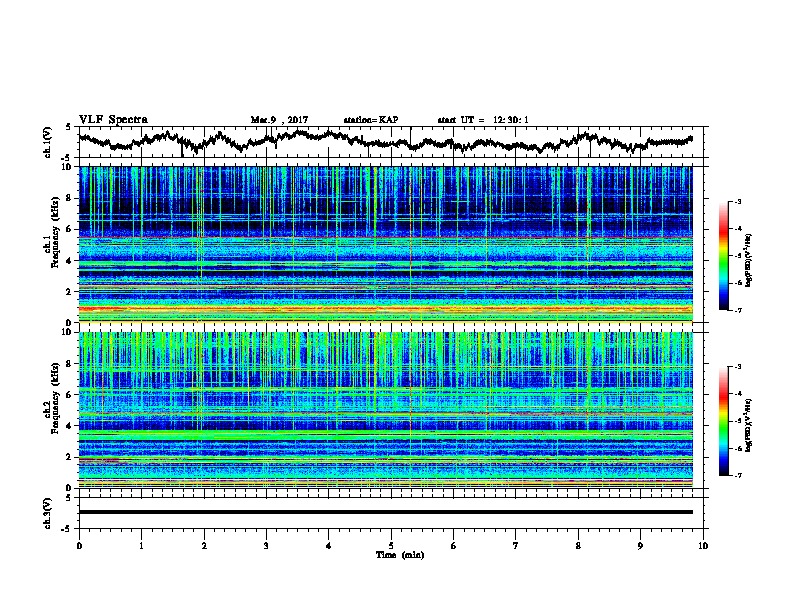Click the time axis tick label "5"
Screen dimensions: 792x612
pos(391,546)
